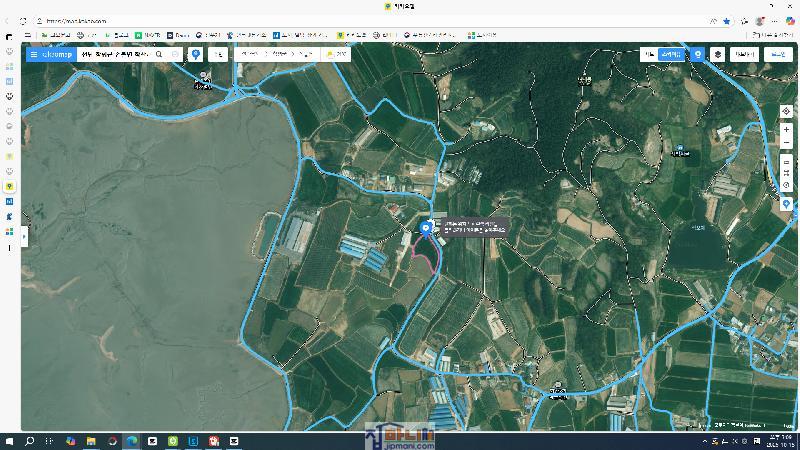The width and height of the screenshot is (800, 450).
Task: Open the map layers stack icon
Action: click(717, 54)
